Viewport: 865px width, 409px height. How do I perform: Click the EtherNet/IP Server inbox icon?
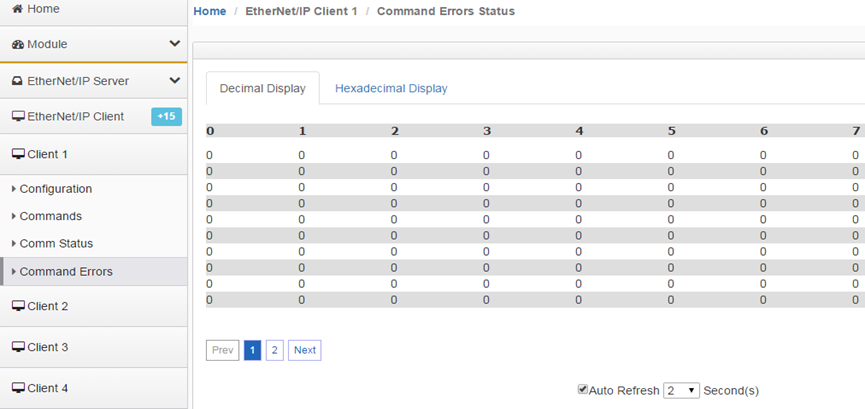(18, 81)
